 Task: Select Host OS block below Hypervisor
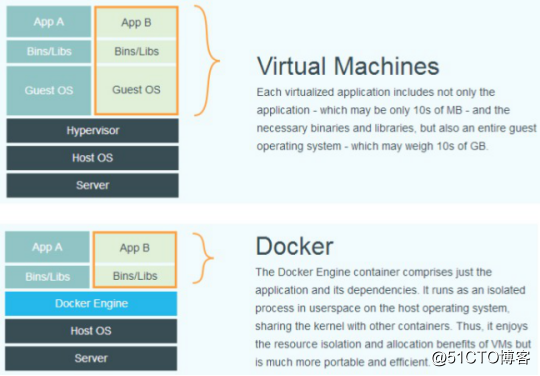[x=92, y=158]
